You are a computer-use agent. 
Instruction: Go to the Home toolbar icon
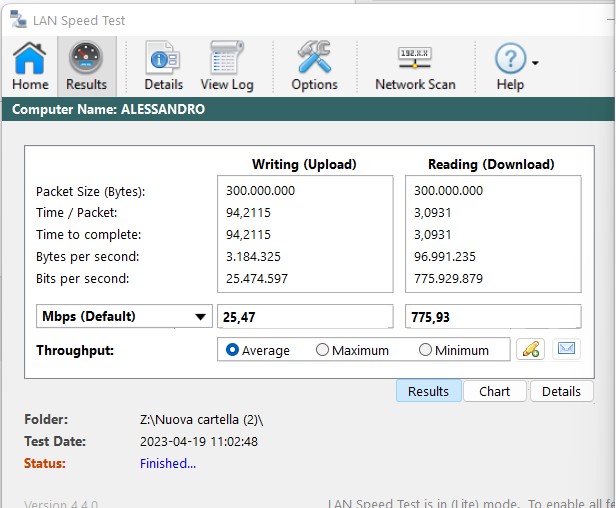(x=30, y=66)
